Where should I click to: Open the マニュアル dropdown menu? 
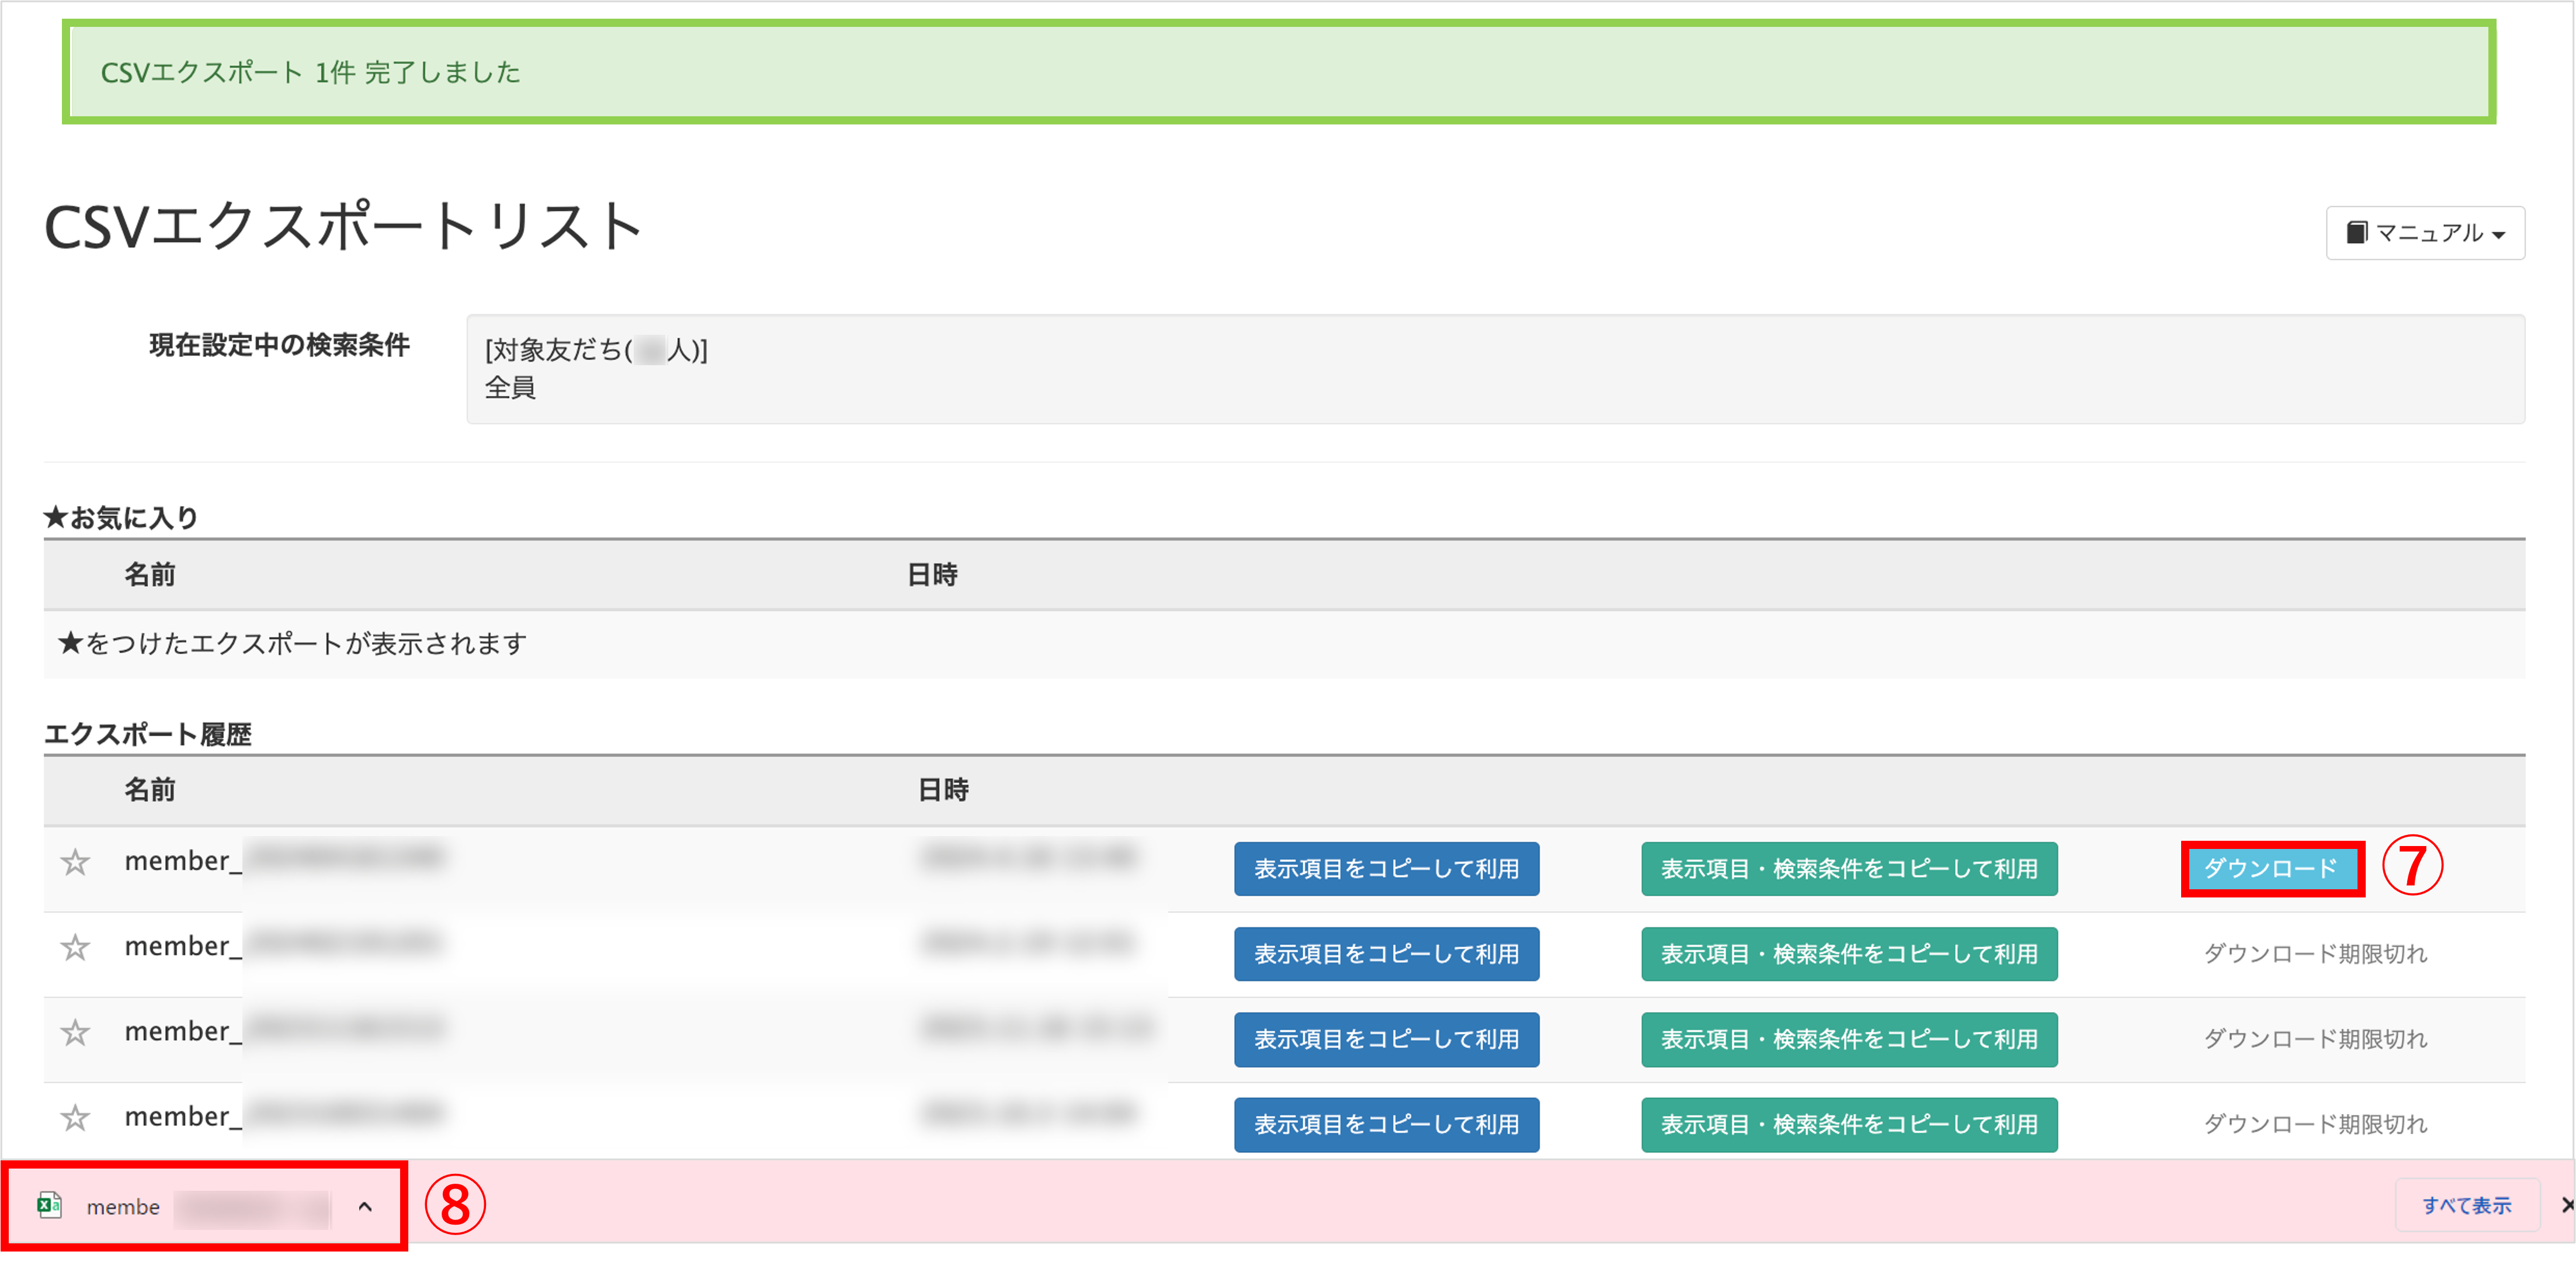2425,232
